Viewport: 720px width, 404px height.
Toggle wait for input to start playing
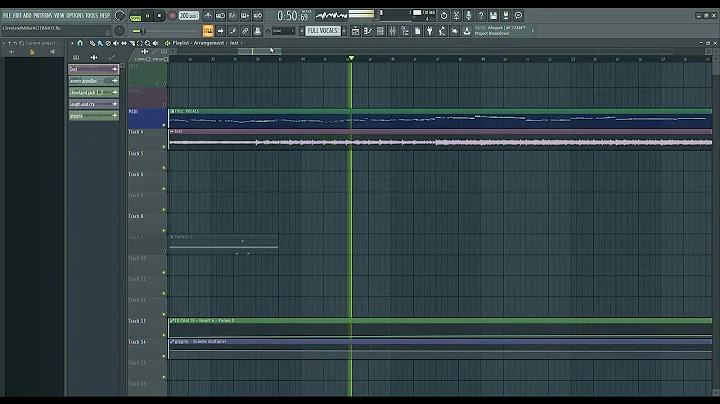(x=220, y=16)
